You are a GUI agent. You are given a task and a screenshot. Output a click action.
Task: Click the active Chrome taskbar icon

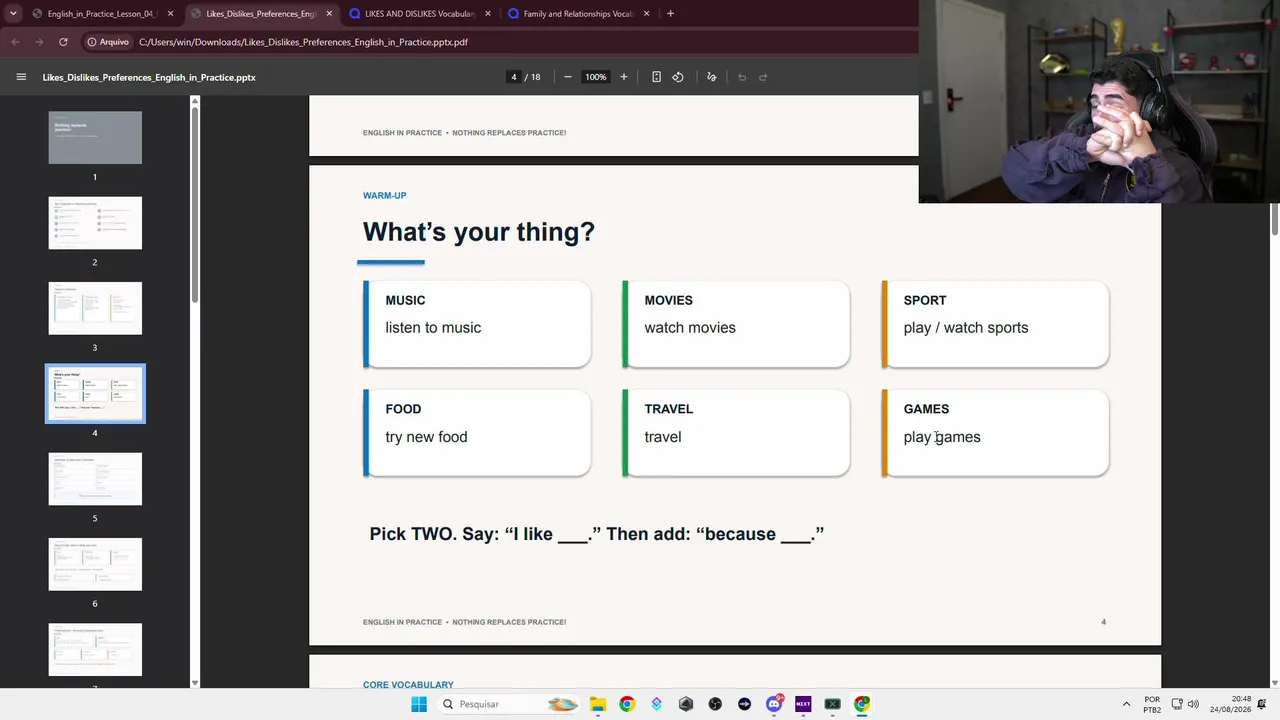pos(862,704)
